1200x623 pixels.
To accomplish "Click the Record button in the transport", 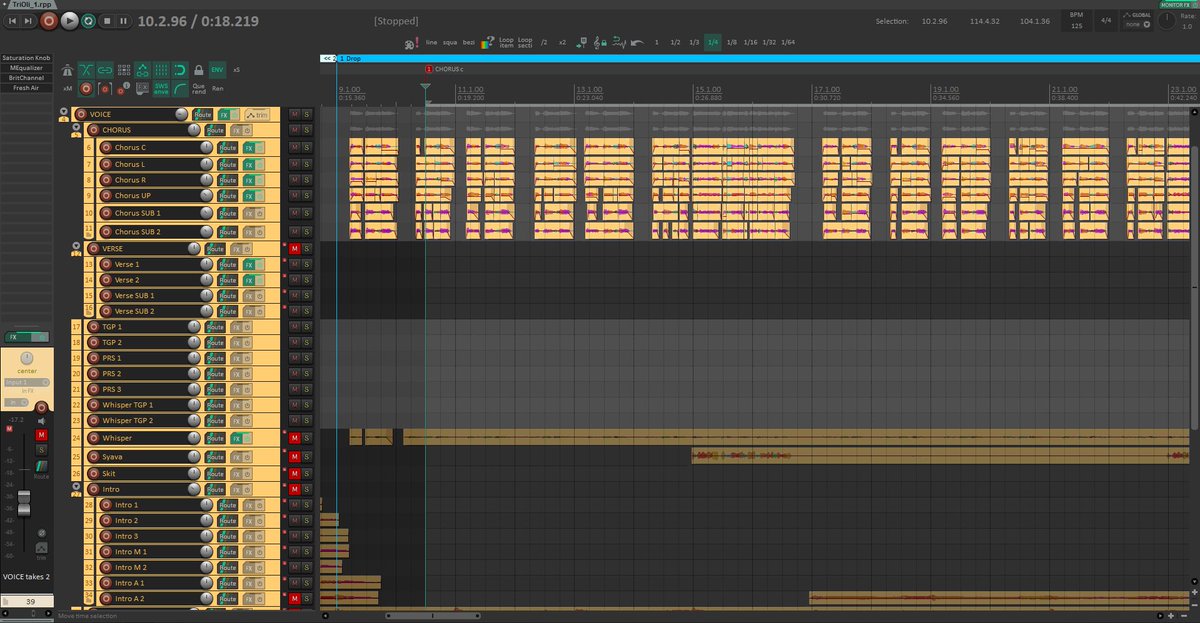I will click(x=48, y=19).
